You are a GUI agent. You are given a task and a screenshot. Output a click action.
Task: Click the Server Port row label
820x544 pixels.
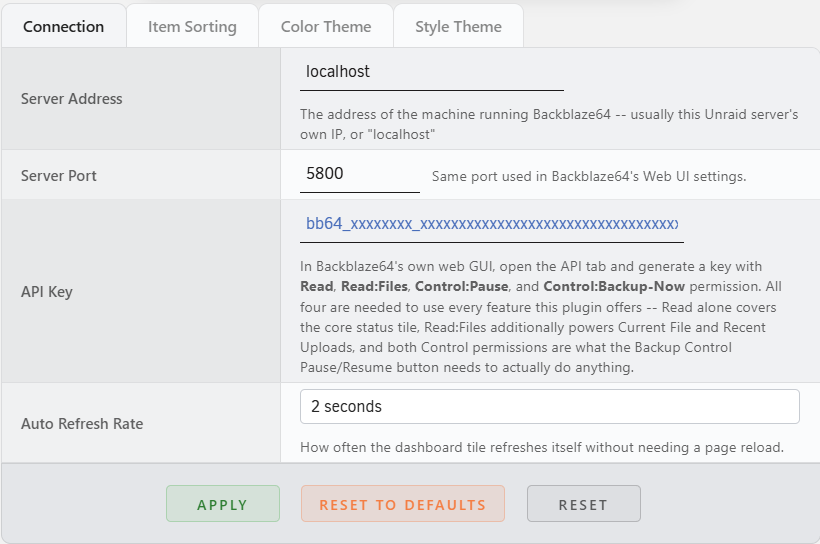coord(59,176)
